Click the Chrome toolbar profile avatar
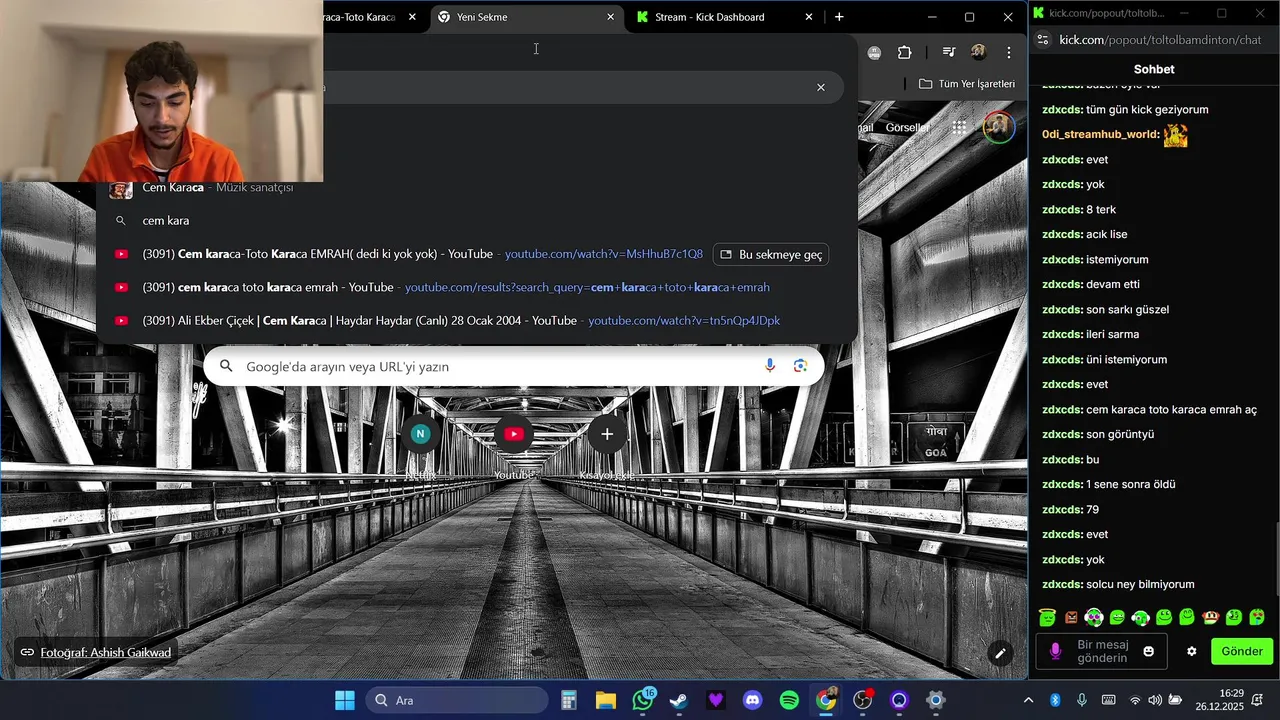 click(979, 53)
